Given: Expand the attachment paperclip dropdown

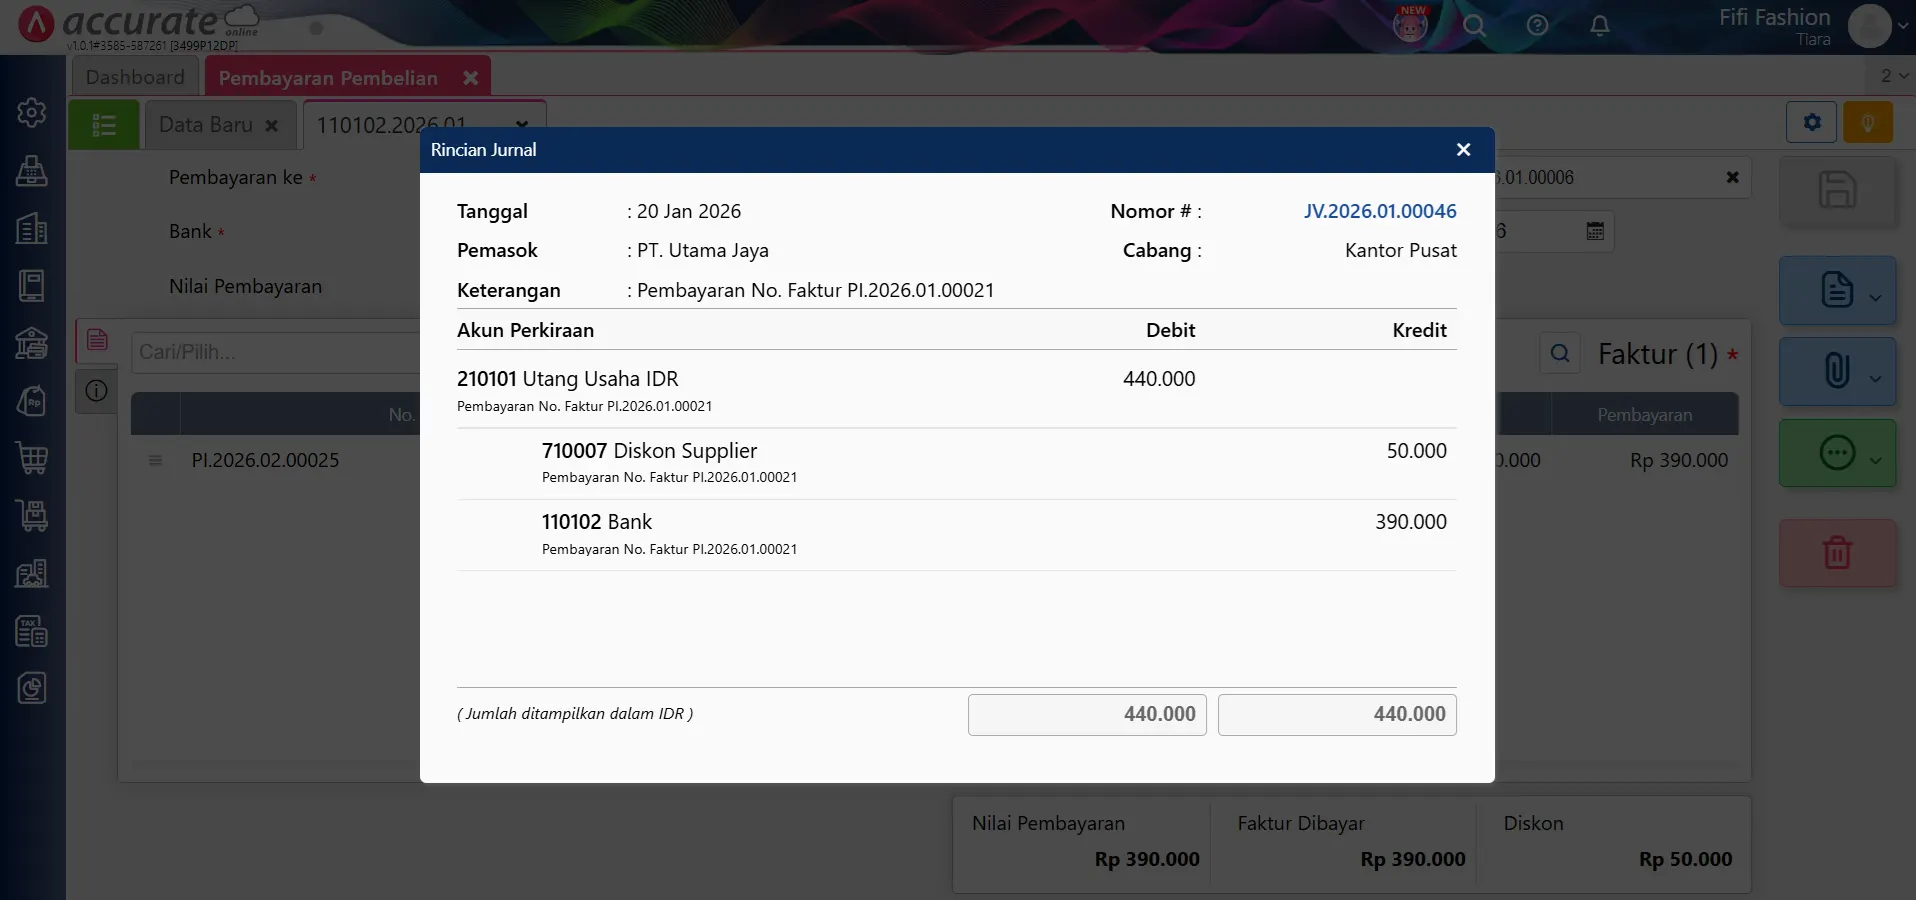Looking at the screenshot, I should pos(1875,378).
